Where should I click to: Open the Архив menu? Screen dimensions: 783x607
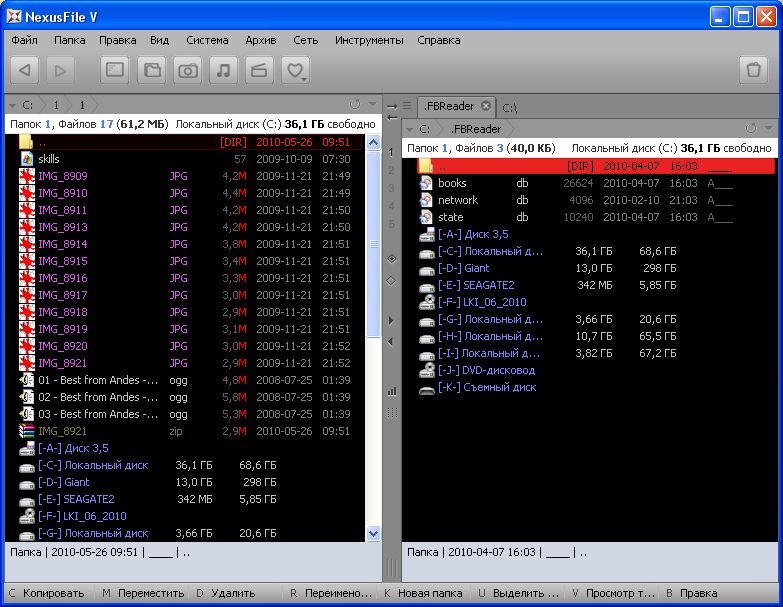(260, 40)
